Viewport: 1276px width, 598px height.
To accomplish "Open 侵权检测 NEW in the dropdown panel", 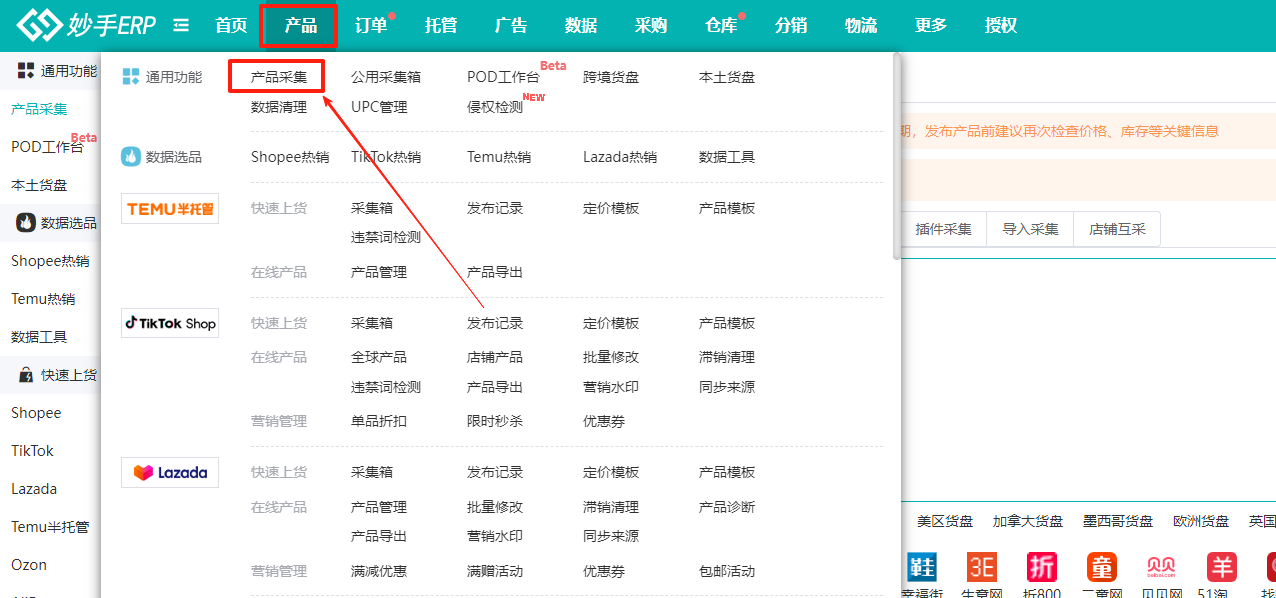I will (495, 107).
